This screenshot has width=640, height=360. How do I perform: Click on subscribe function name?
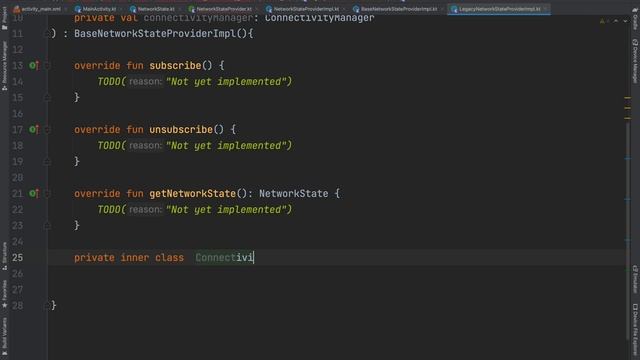pos(175,65)
